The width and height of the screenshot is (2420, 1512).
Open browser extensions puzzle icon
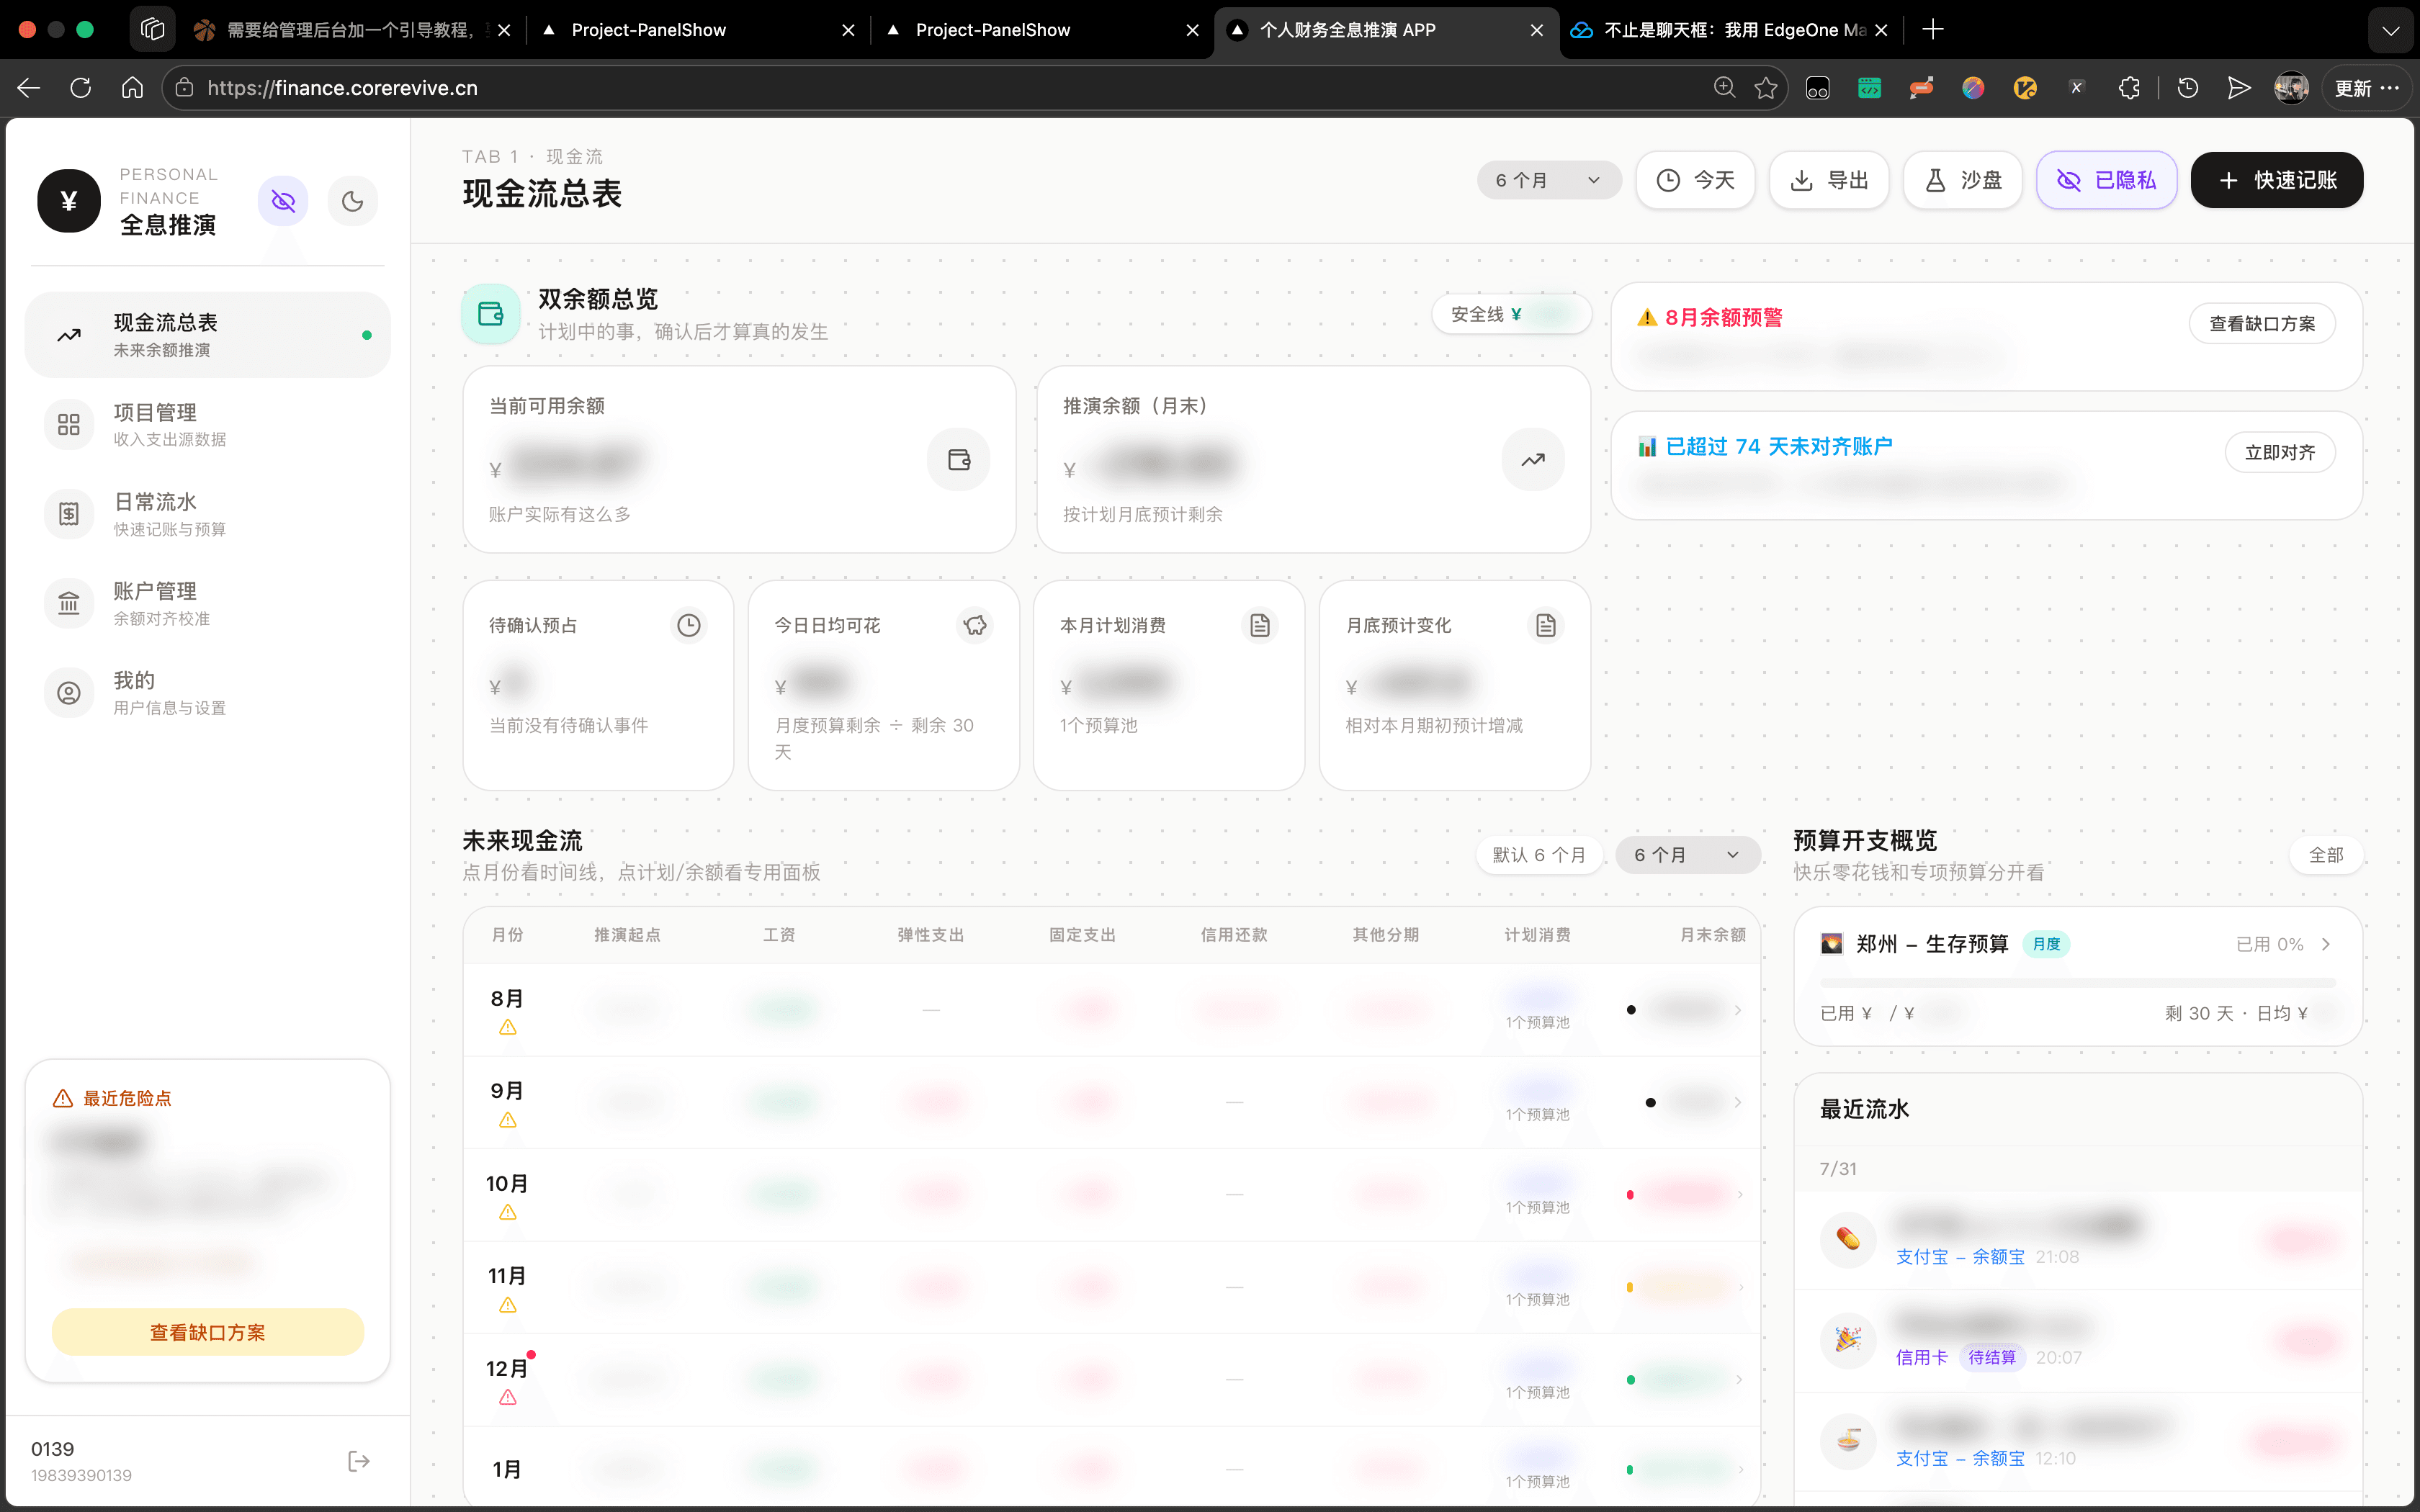(2129, 88)
